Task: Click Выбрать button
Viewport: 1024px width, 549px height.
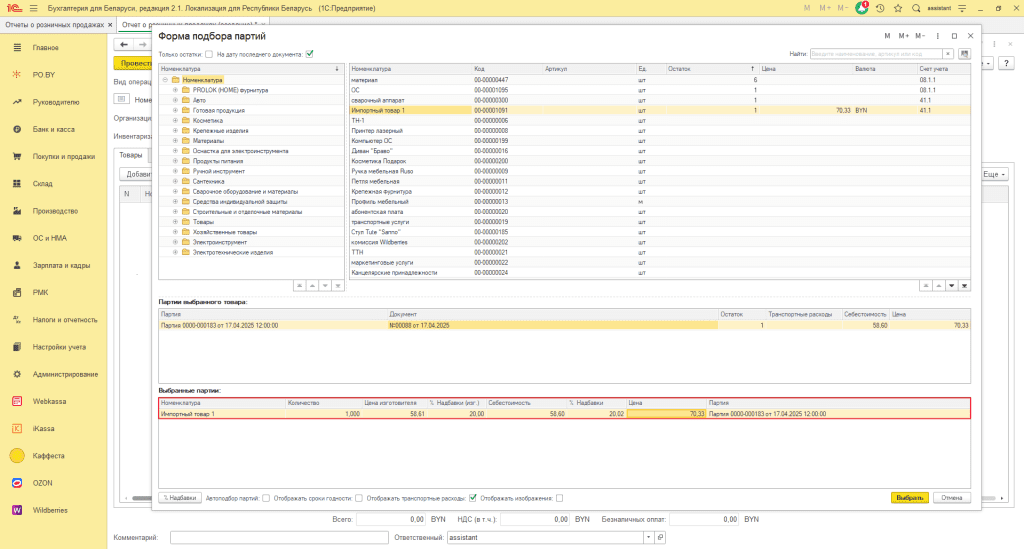Action: [909, 498]
